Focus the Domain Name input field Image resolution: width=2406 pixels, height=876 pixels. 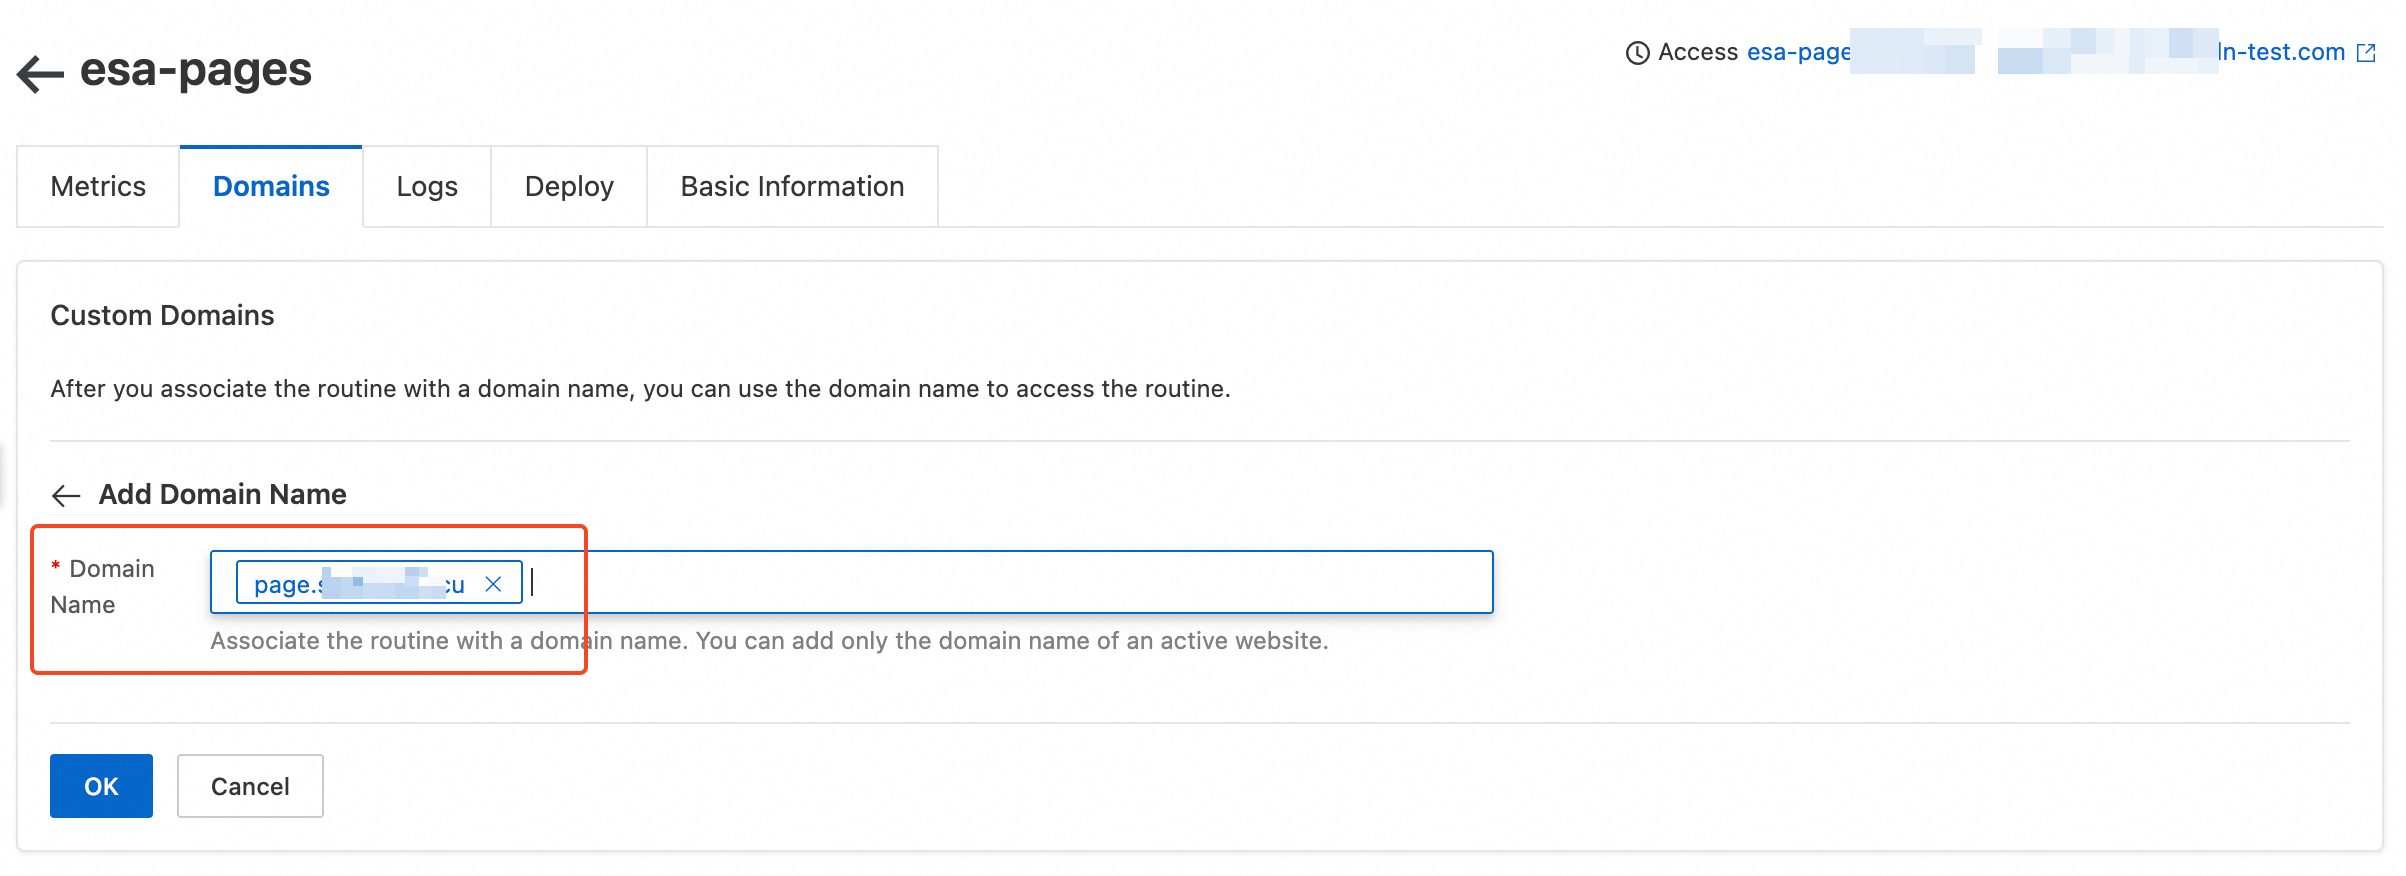coord(1000,582)
